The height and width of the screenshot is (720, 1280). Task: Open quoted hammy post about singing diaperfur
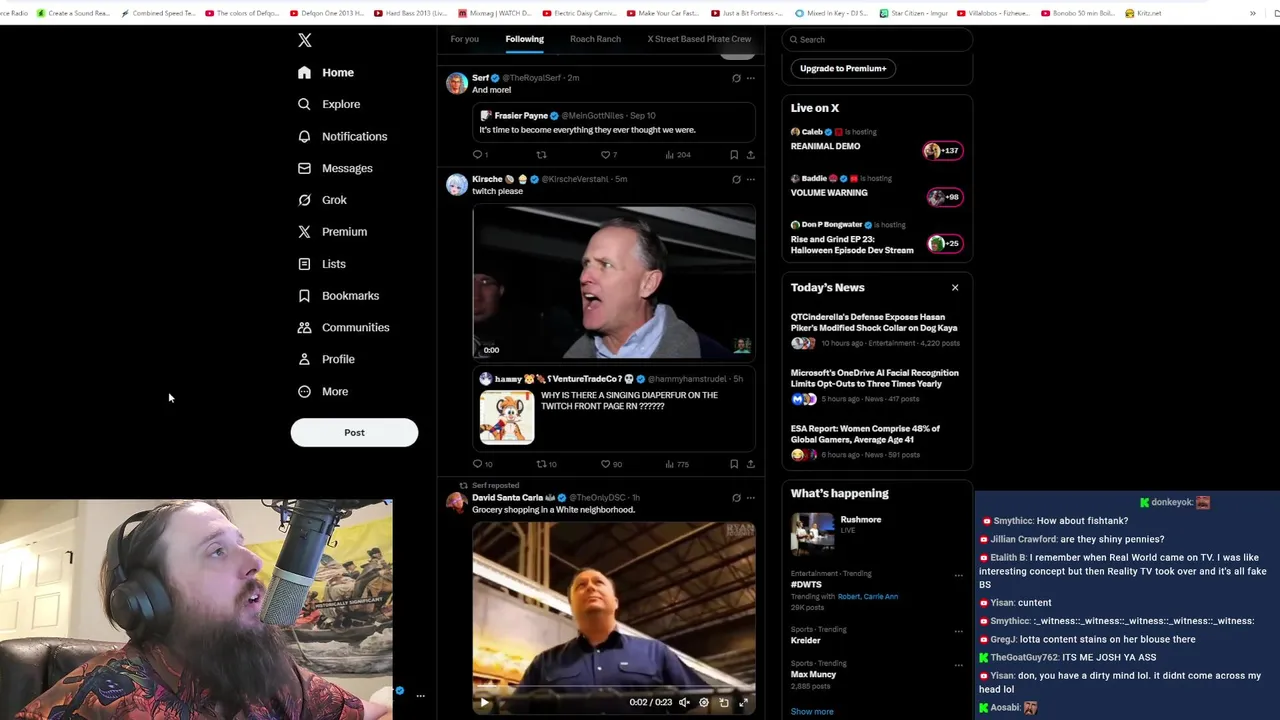(614, 408)
